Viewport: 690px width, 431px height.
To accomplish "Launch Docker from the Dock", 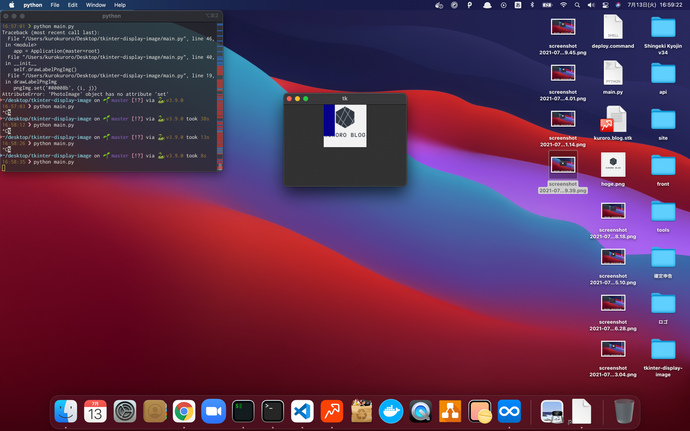I will [391, 411].
